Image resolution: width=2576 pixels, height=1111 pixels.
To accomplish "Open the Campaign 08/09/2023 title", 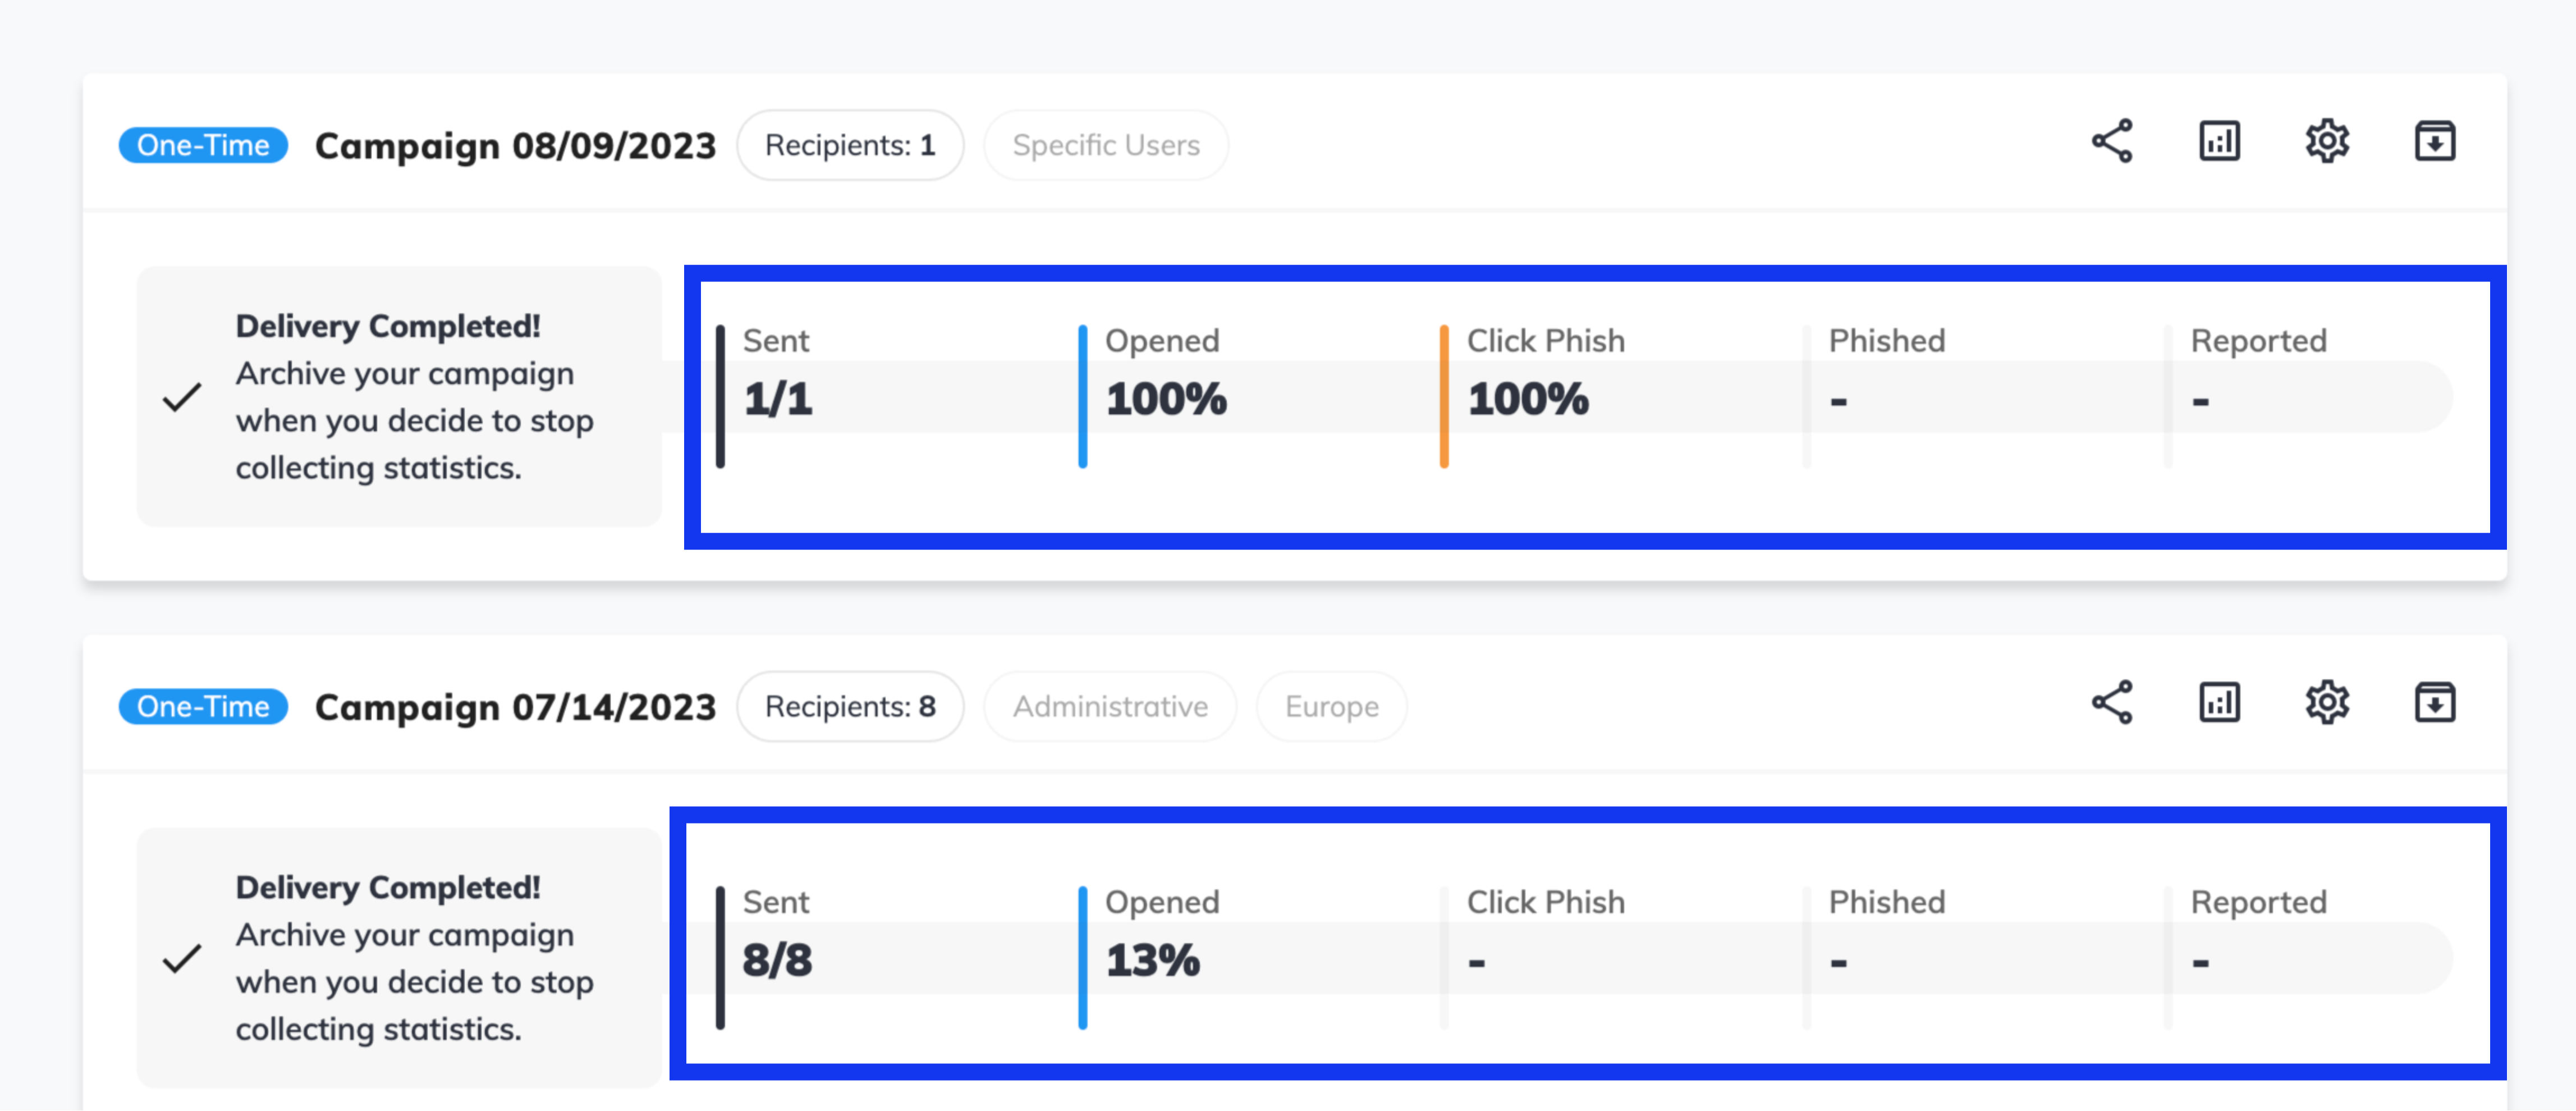I will 515,146.
